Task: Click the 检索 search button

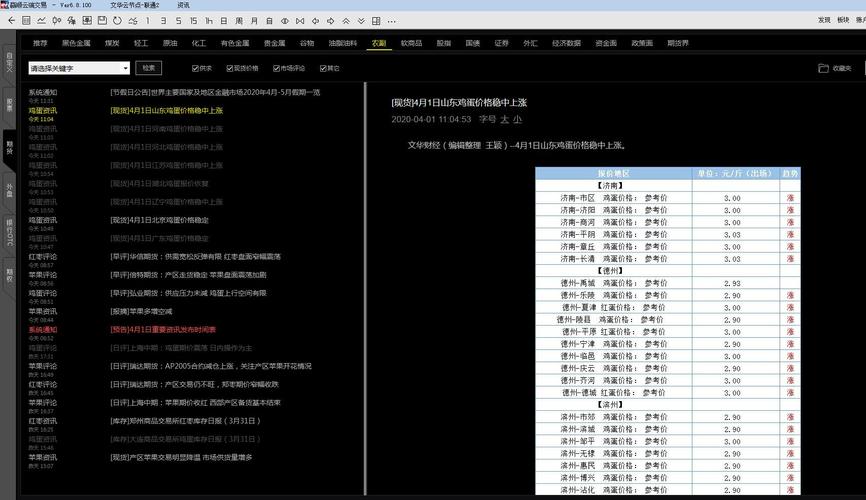Action: point(149,68)
